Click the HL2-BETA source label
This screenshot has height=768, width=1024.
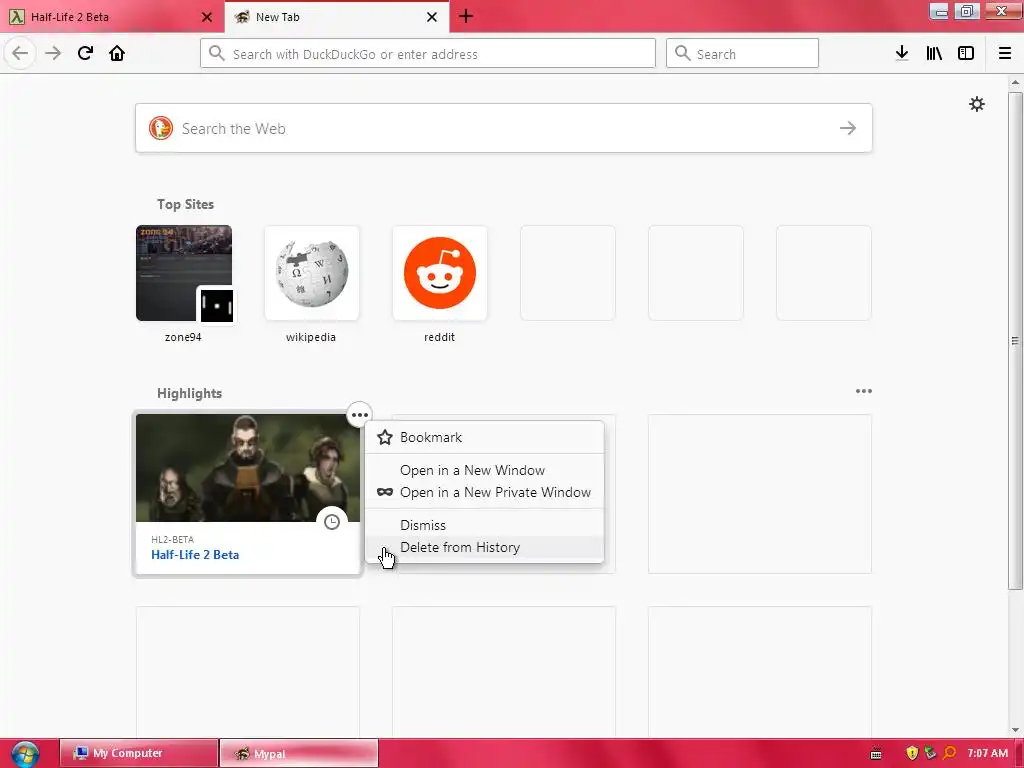point(172,539)
